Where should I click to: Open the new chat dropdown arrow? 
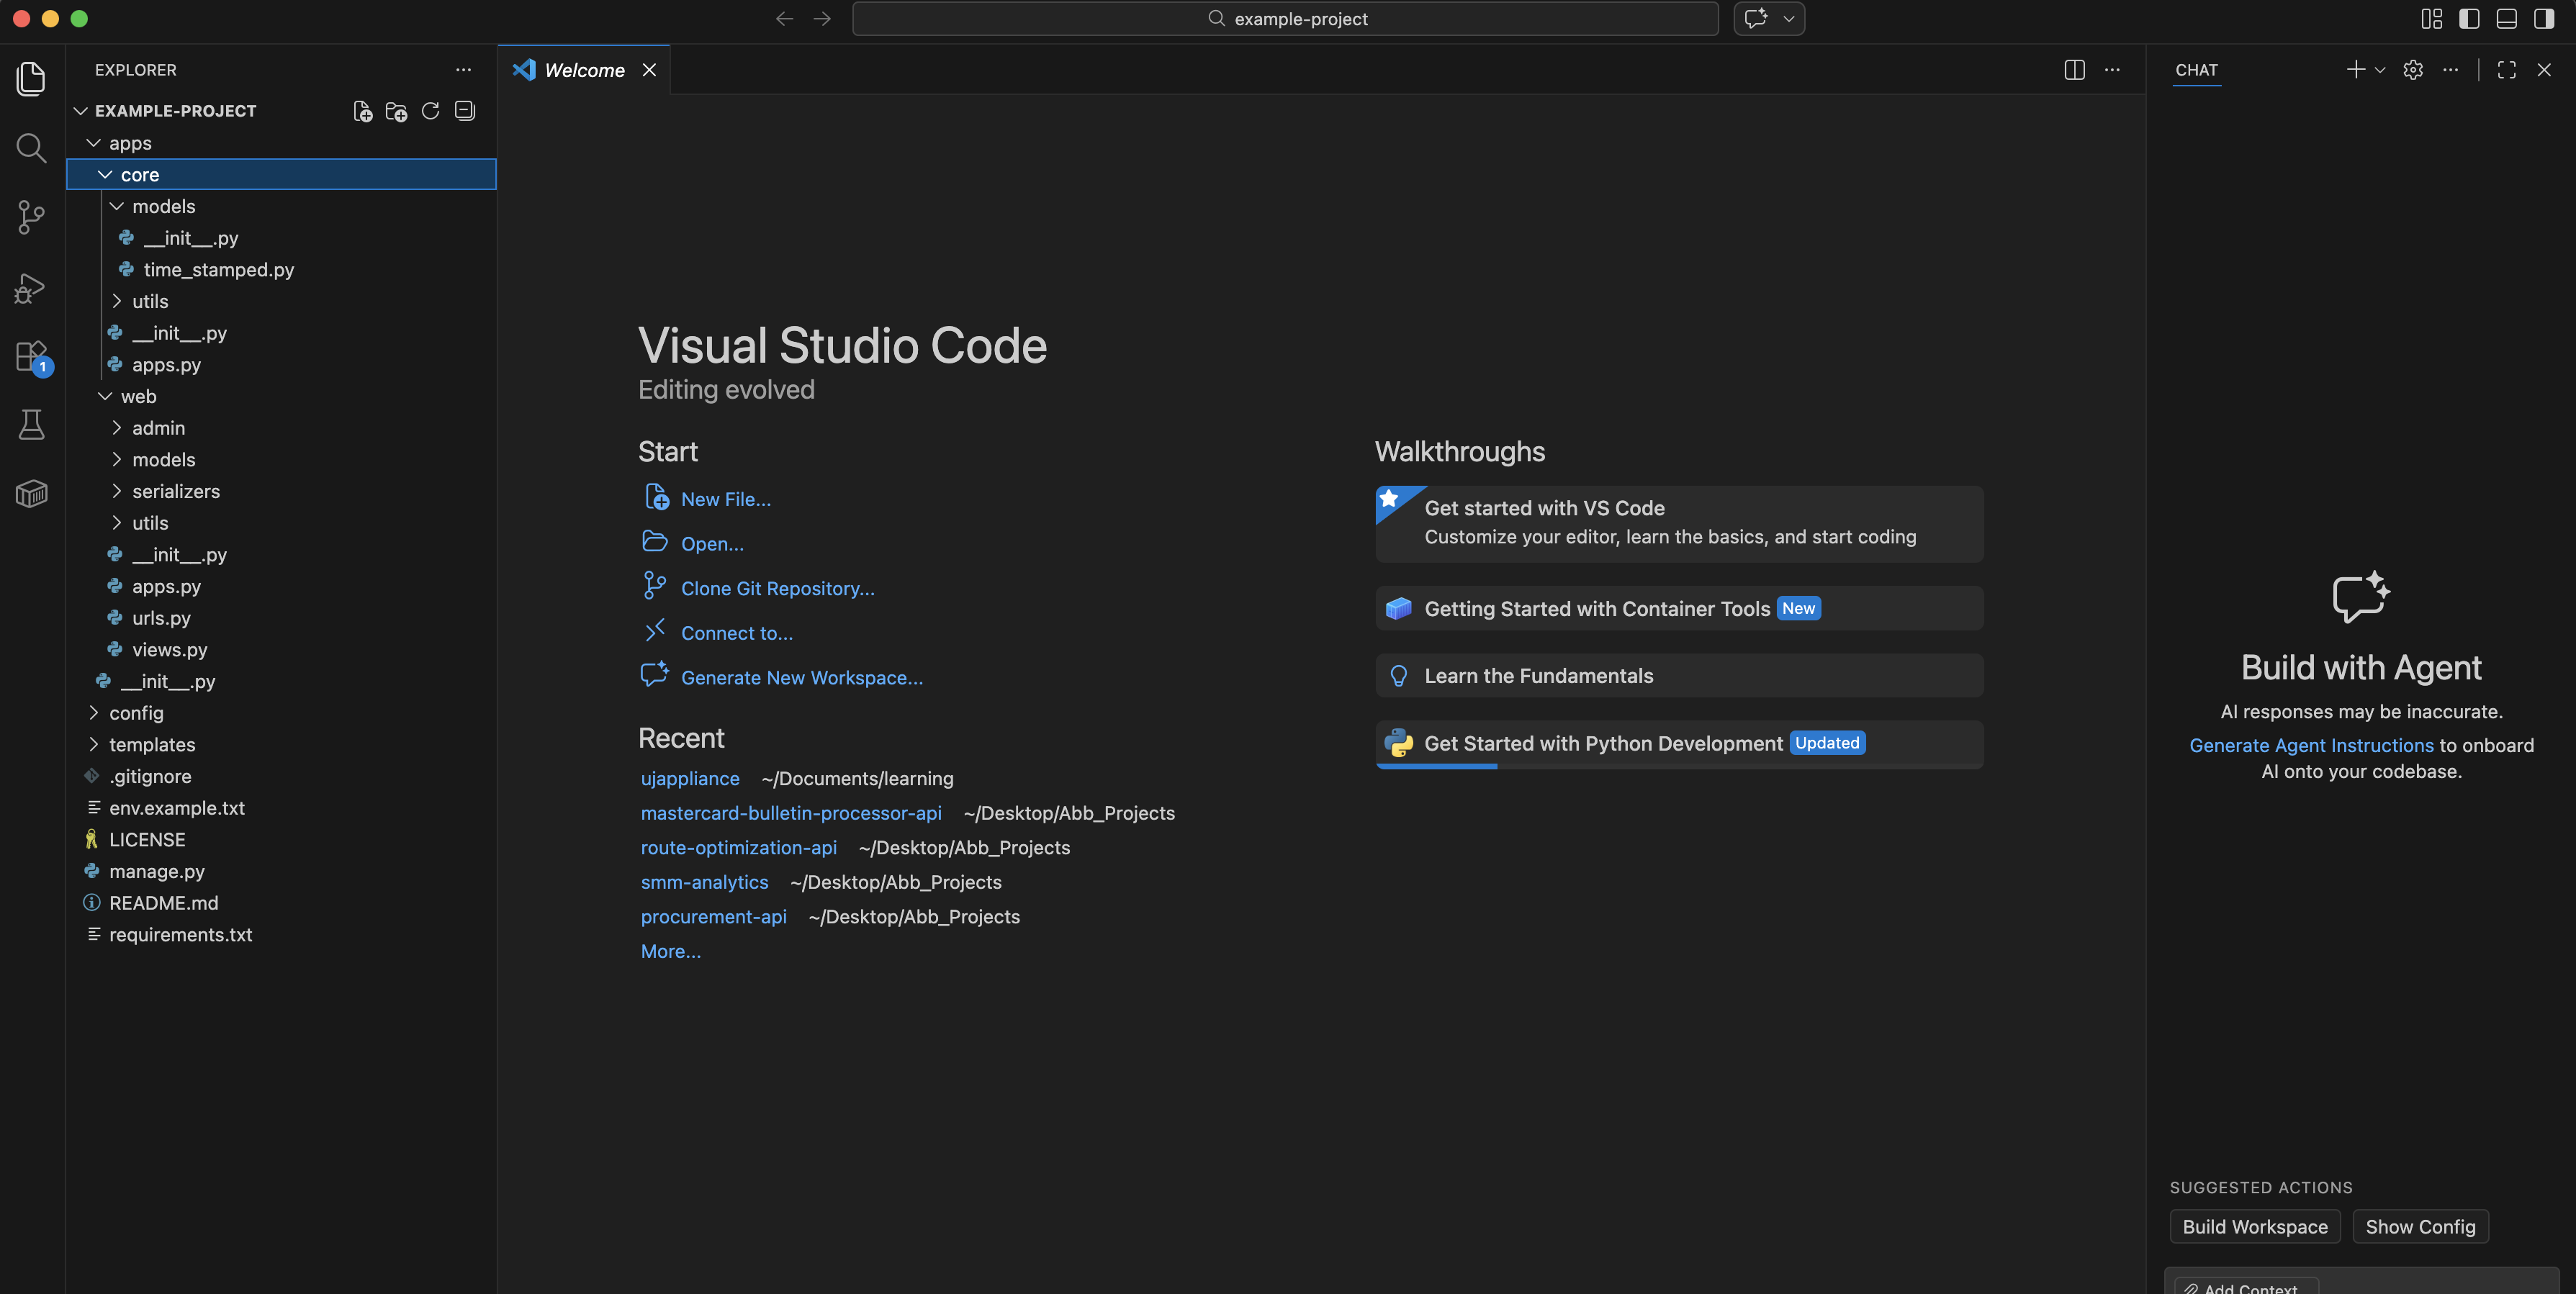click(2380, 70)
